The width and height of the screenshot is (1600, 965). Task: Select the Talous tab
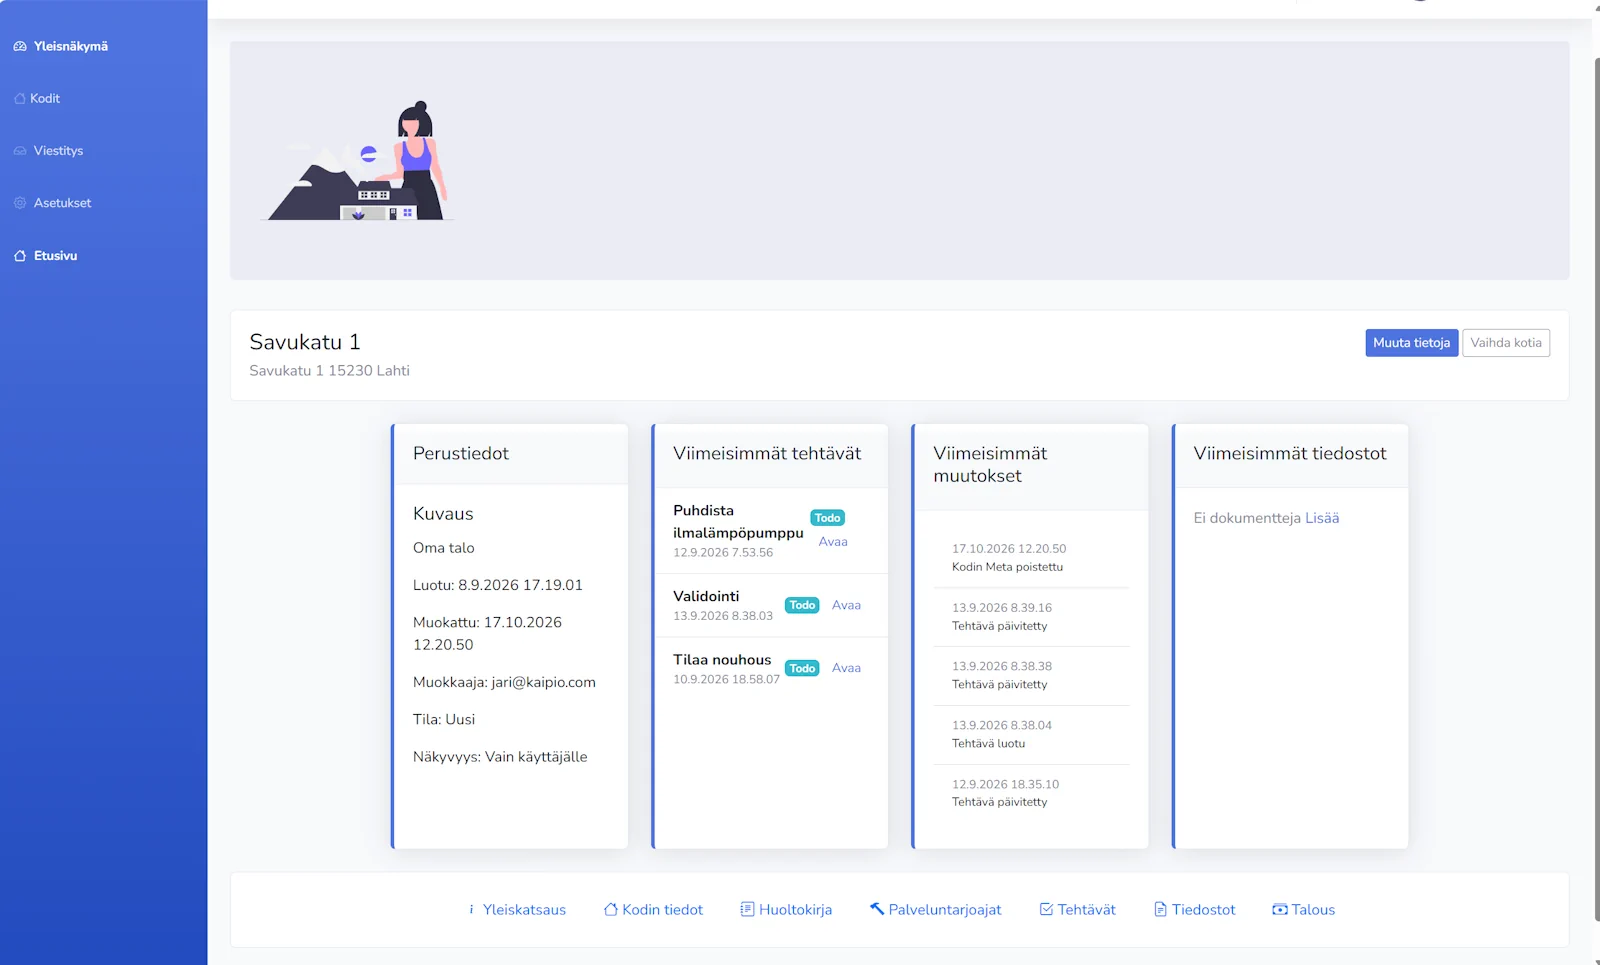1303,910
